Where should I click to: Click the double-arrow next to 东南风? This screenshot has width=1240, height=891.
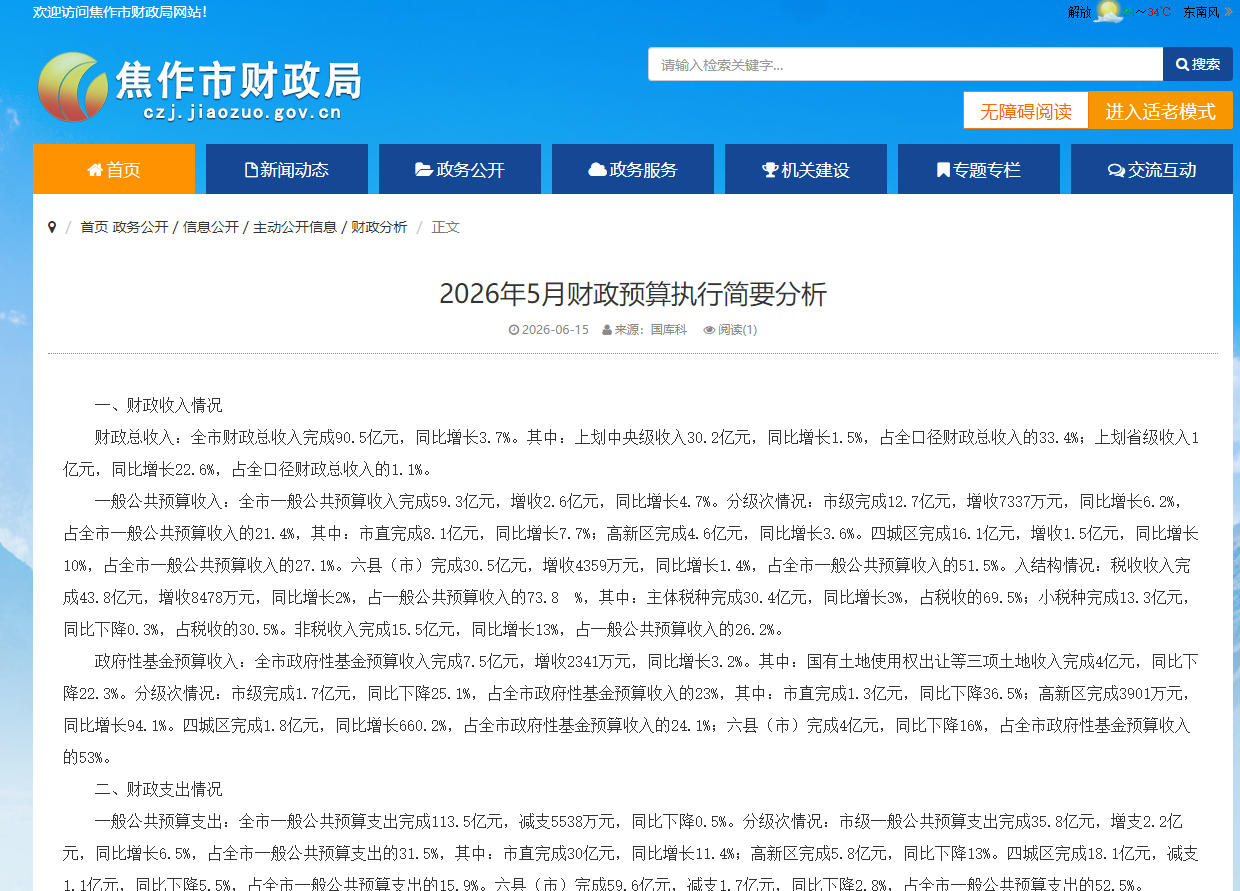click(x=1228, y=12)
